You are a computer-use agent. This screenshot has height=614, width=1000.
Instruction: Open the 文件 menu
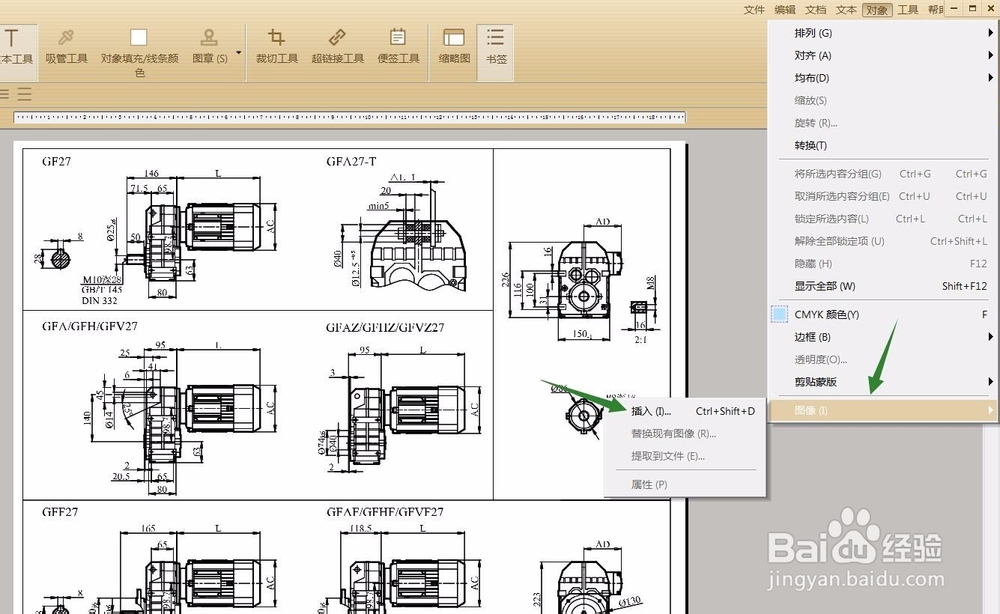click(x=754, y=10)
